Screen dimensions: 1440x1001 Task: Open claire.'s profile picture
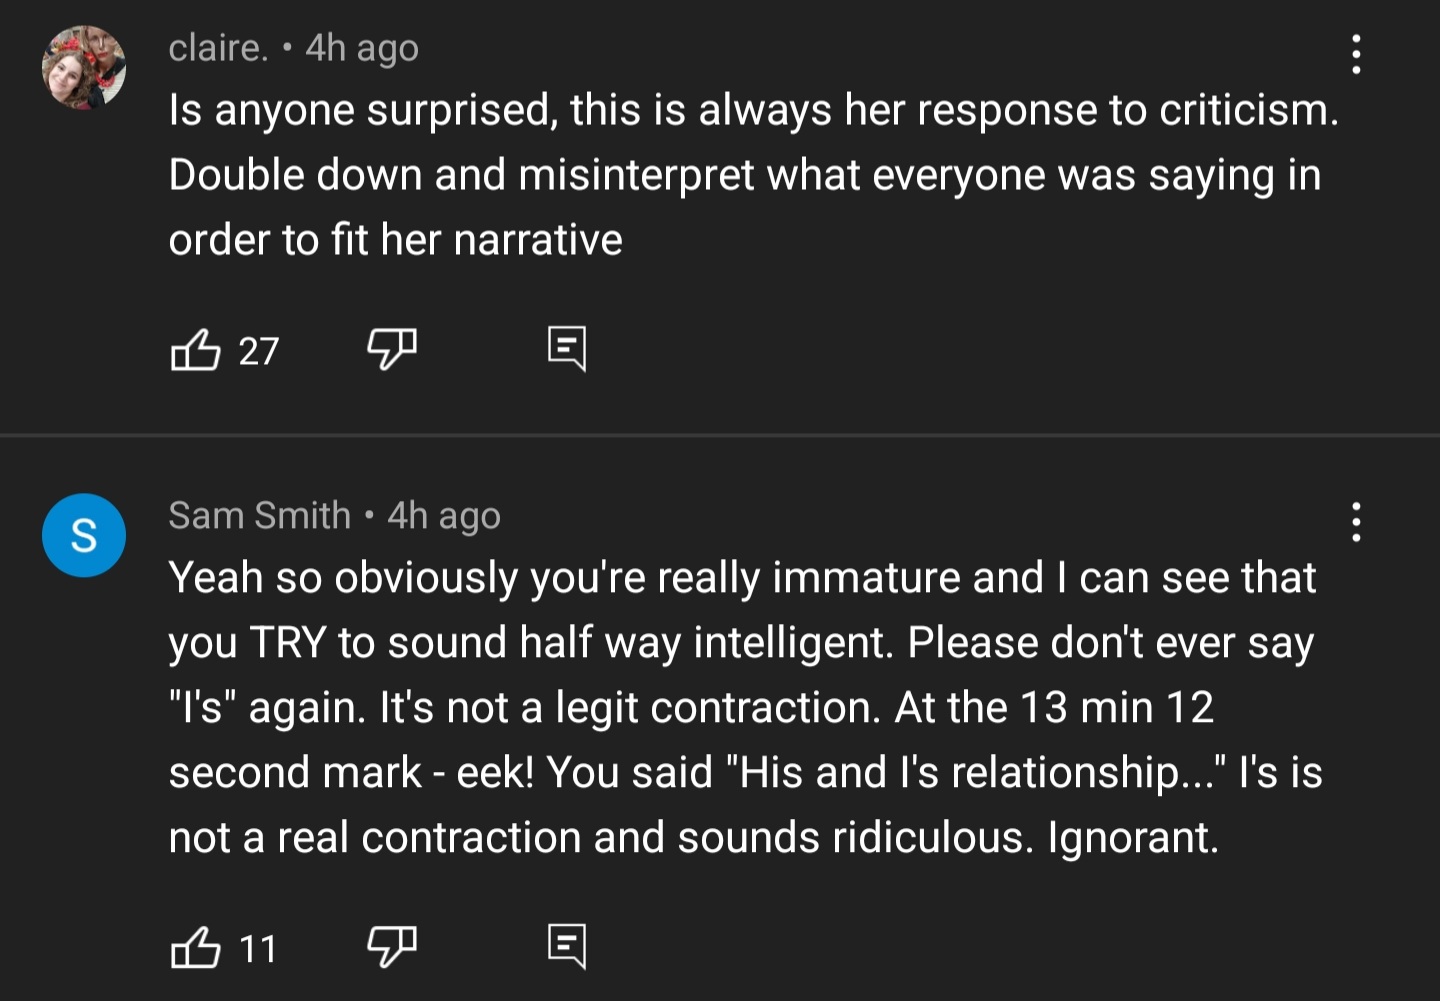pos(84,67)
